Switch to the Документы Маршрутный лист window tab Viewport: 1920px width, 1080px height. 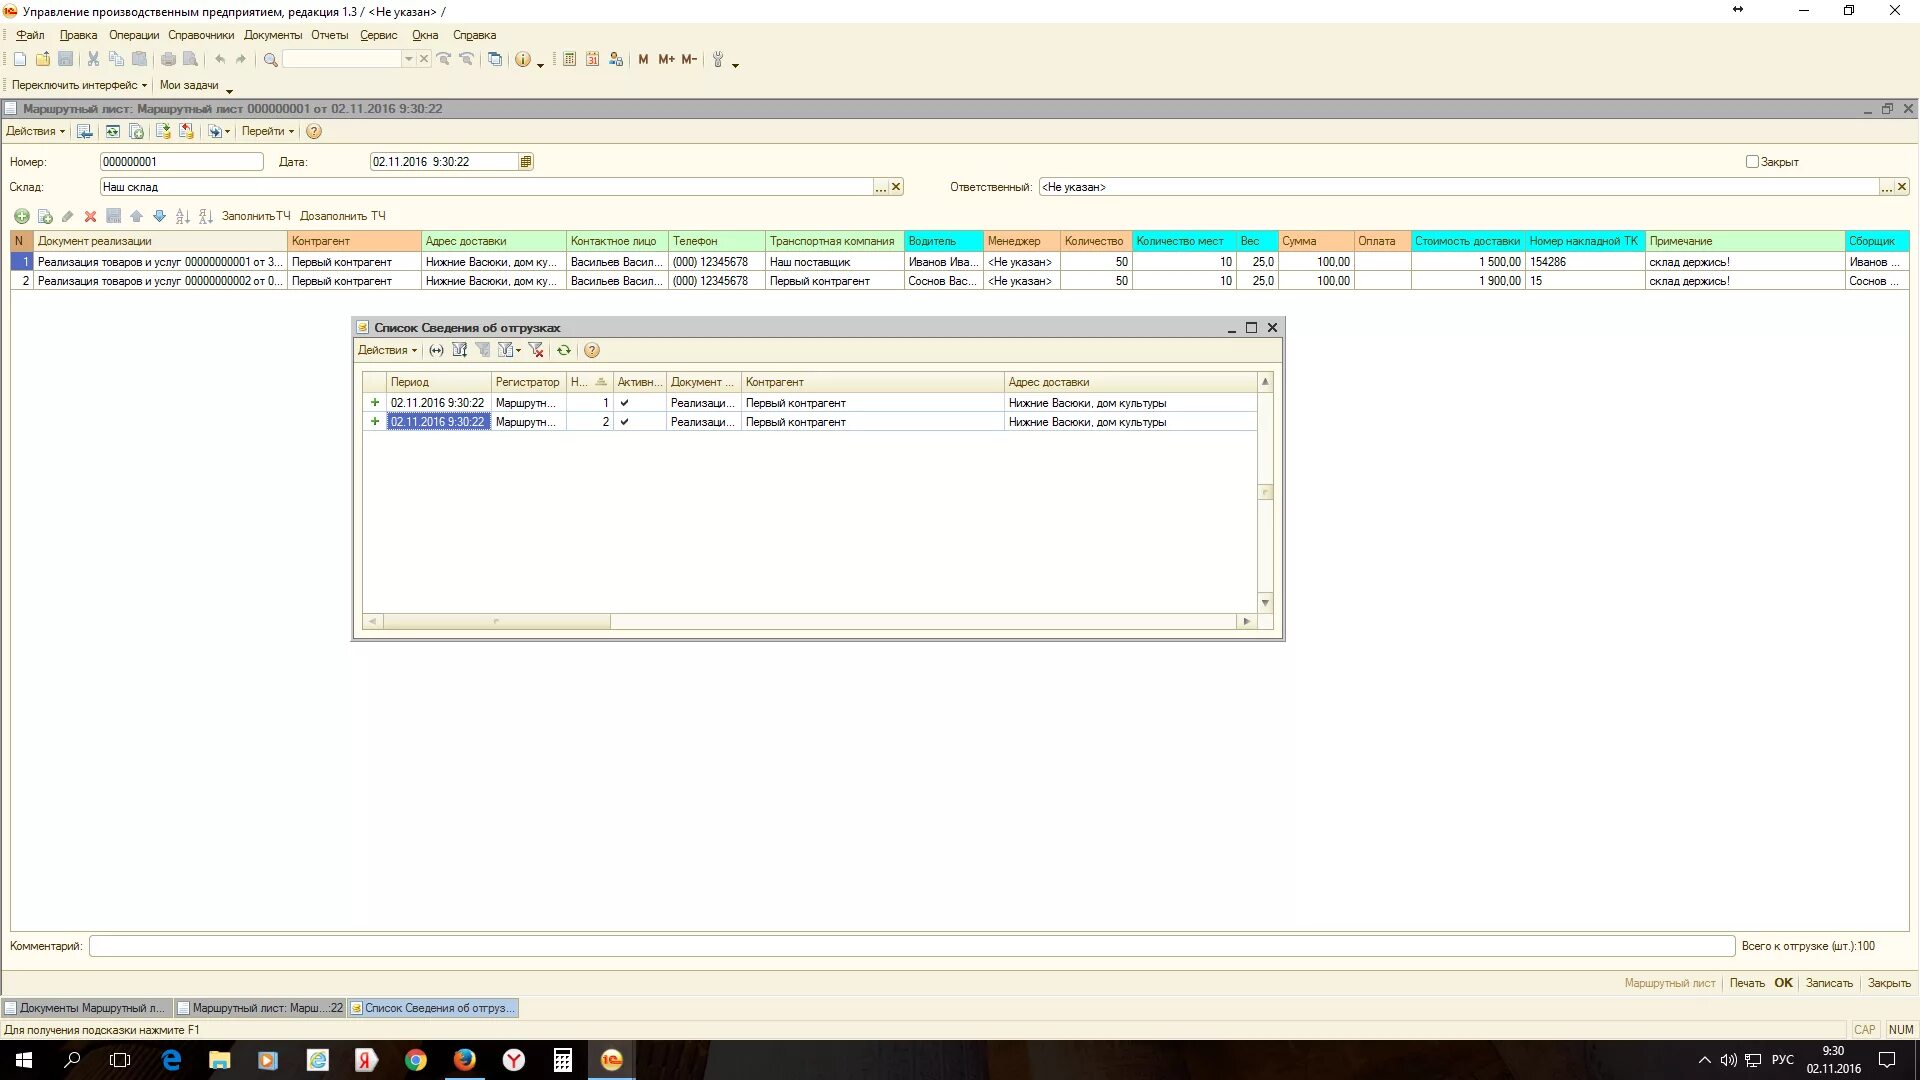87,1008
